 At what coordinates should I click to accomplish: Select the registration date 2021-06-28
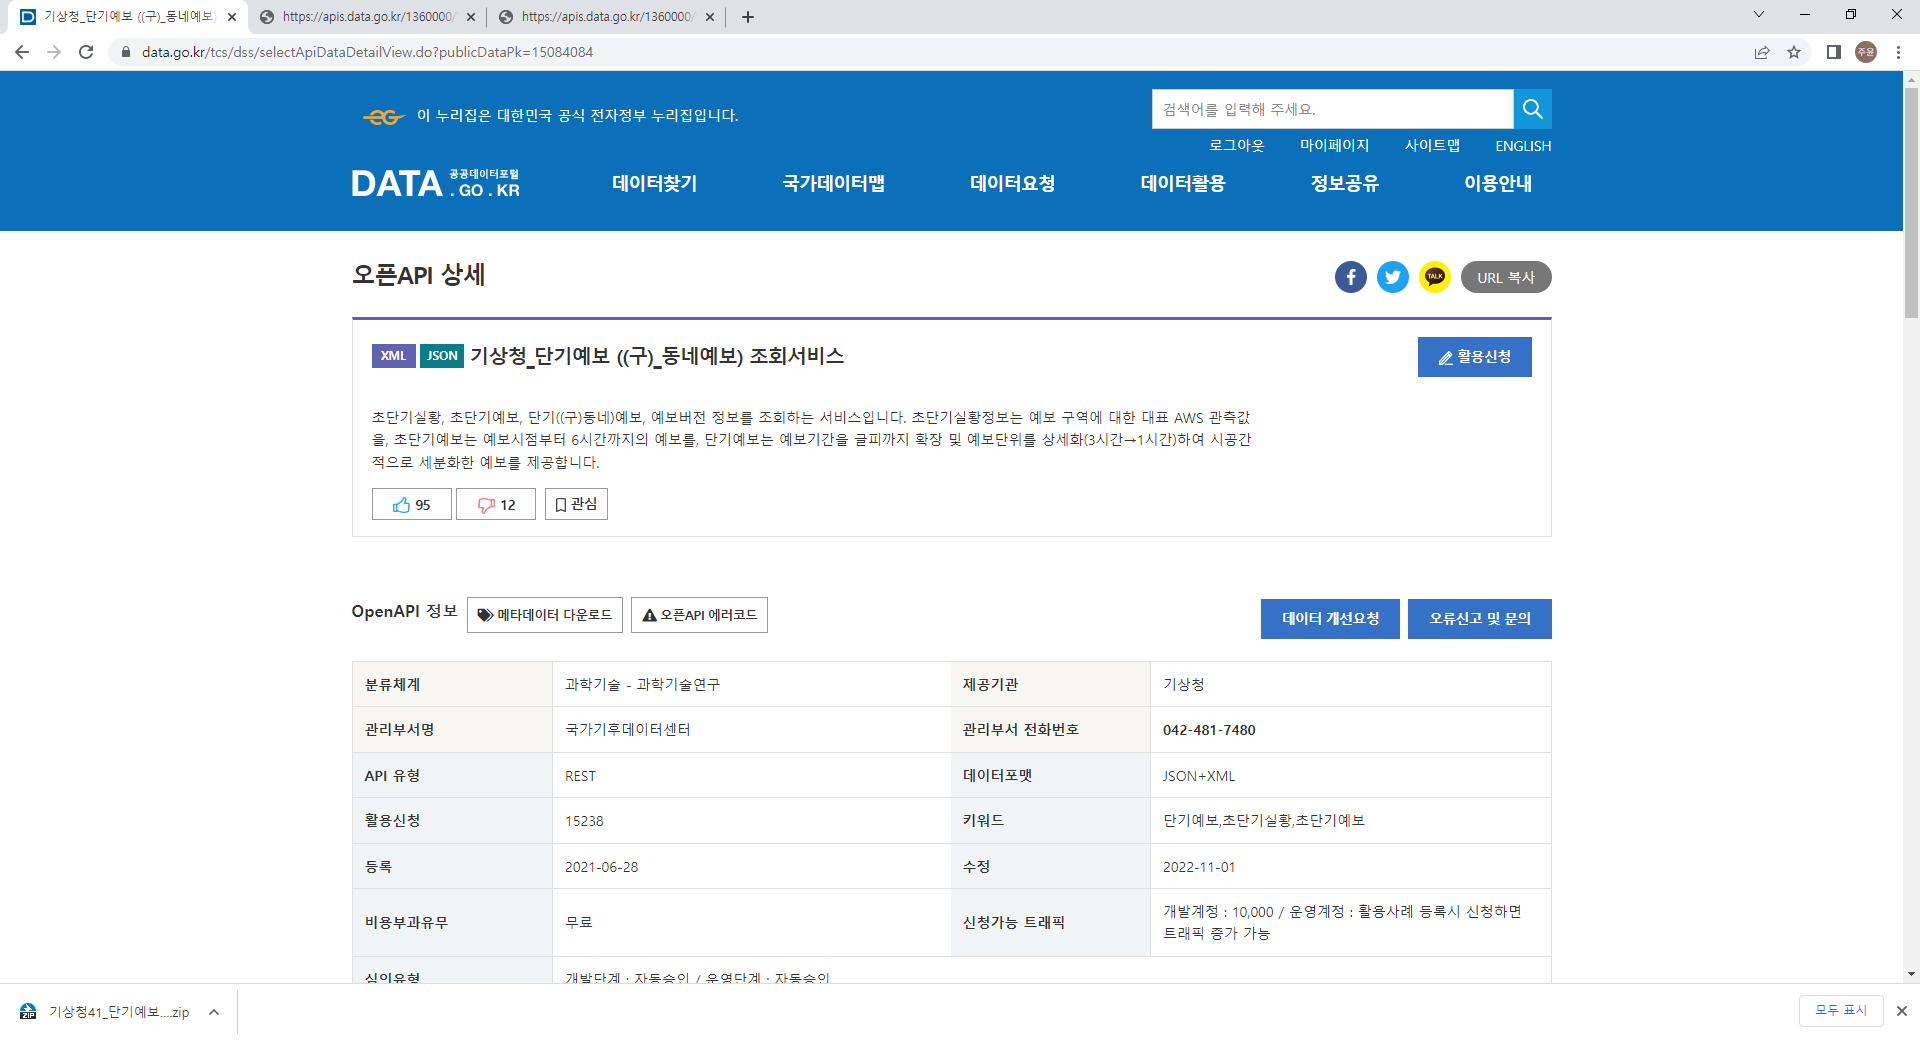point(601,867)
